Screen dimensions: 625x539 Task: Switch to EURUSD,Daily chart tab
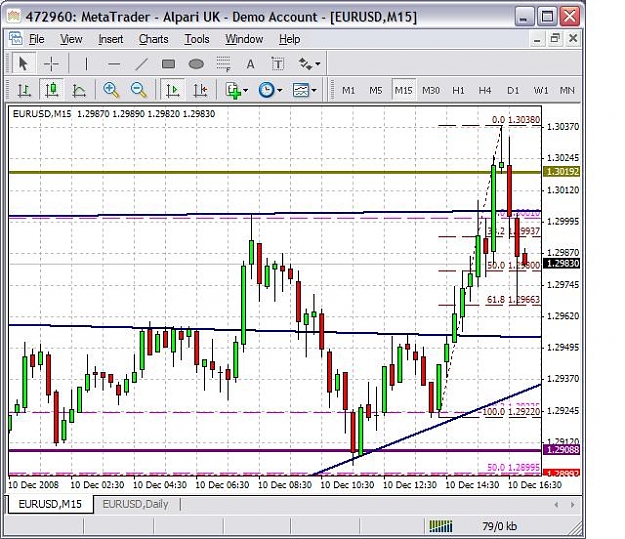[x=136, y=504]
